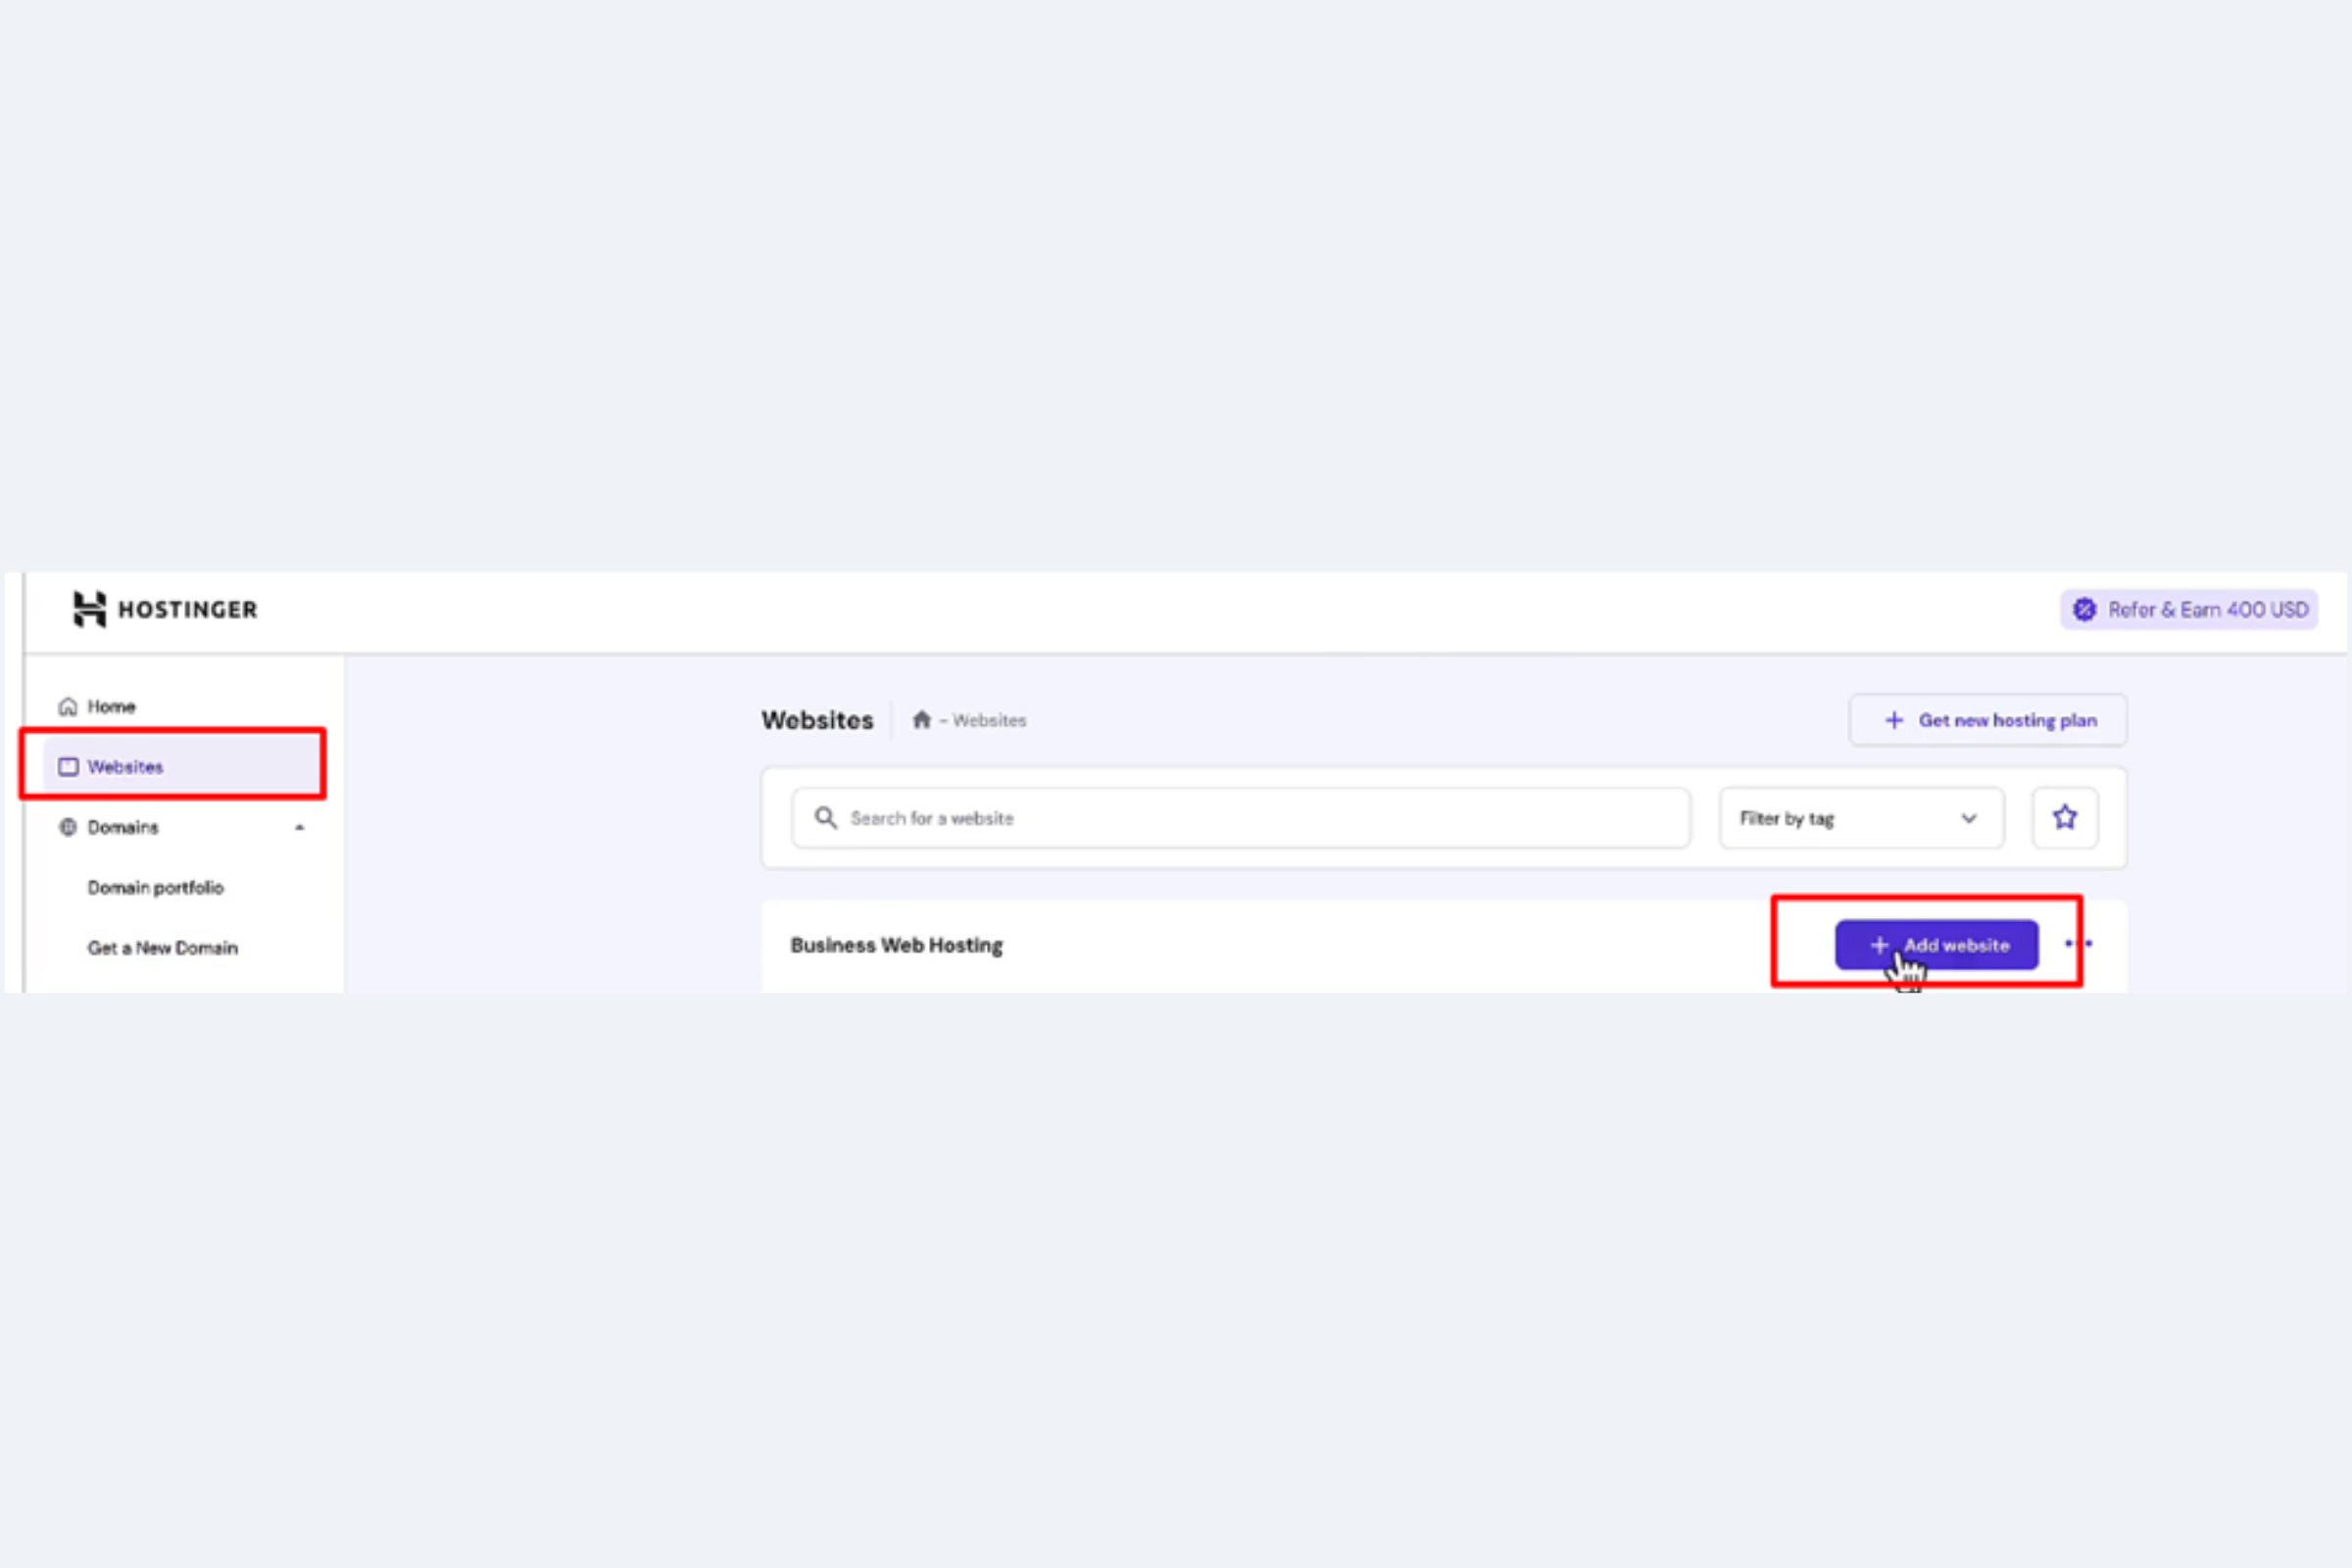
Task: Click the Websites sidebar icon
Action: 68,767
